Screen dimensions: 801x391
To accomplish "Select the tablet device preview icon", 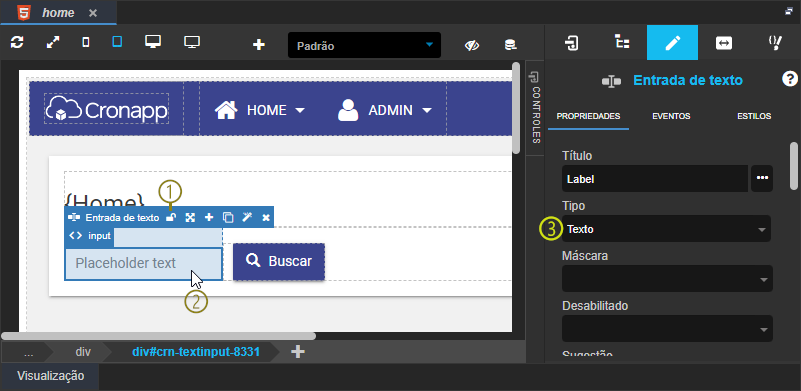I will tap(117, 42).
